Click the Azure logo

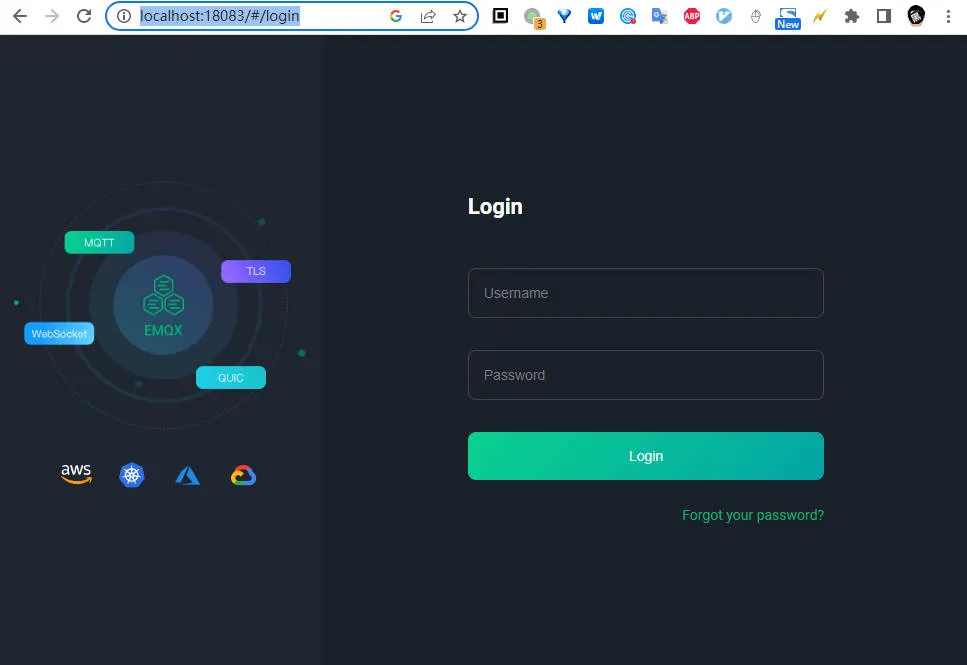(x=187, y=475)
